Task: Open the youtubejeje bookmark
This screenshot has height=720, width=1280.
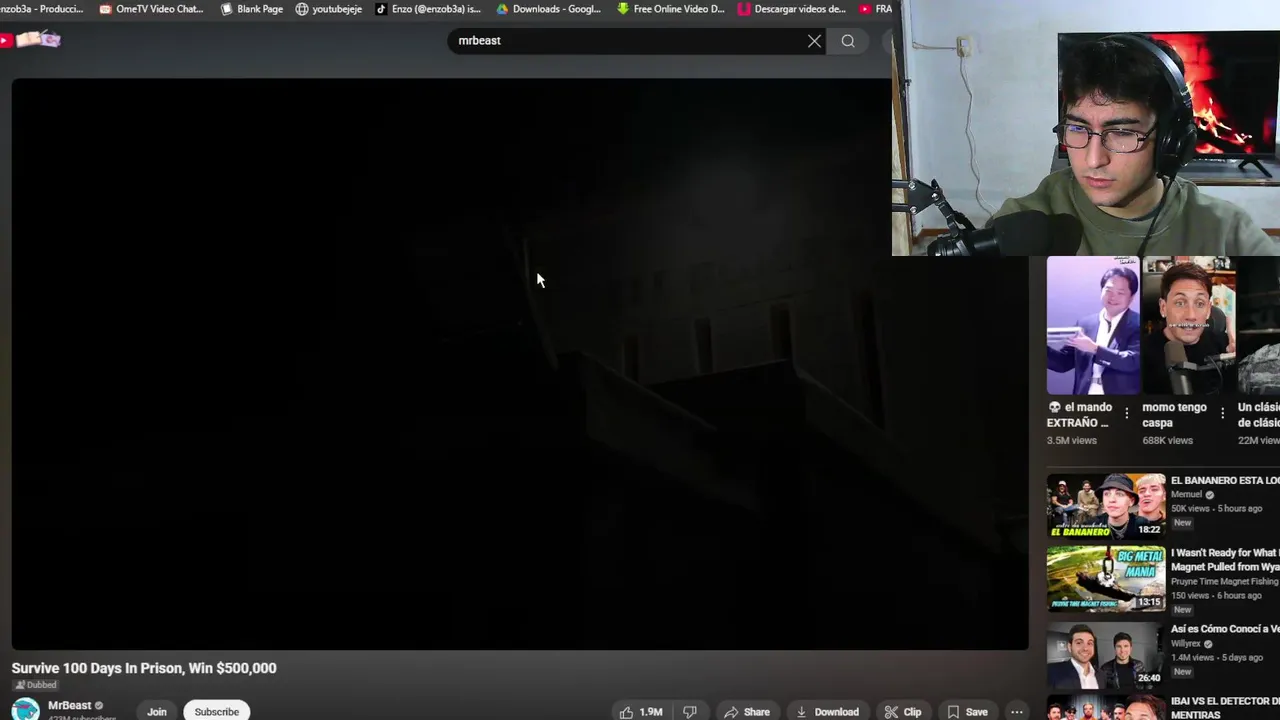Action: [328, 9]
